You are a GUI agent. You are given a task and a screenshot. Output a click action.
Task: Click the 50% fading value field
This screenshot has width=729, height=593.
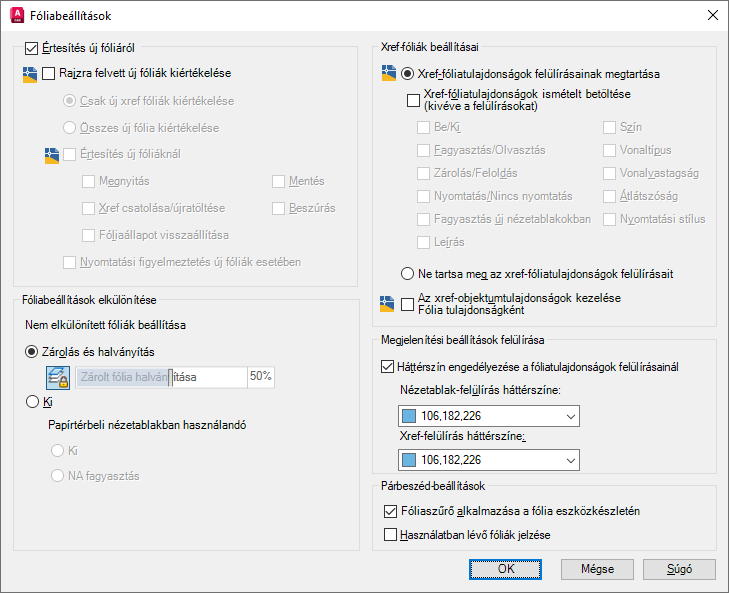[x=261, y=377]
